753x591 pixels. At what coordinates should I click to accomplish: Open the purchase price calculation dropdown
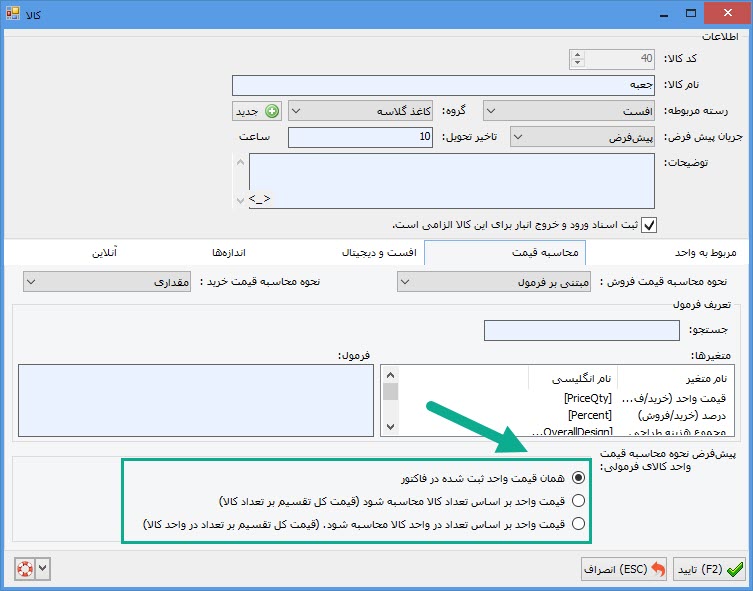[x=105, y=282]
